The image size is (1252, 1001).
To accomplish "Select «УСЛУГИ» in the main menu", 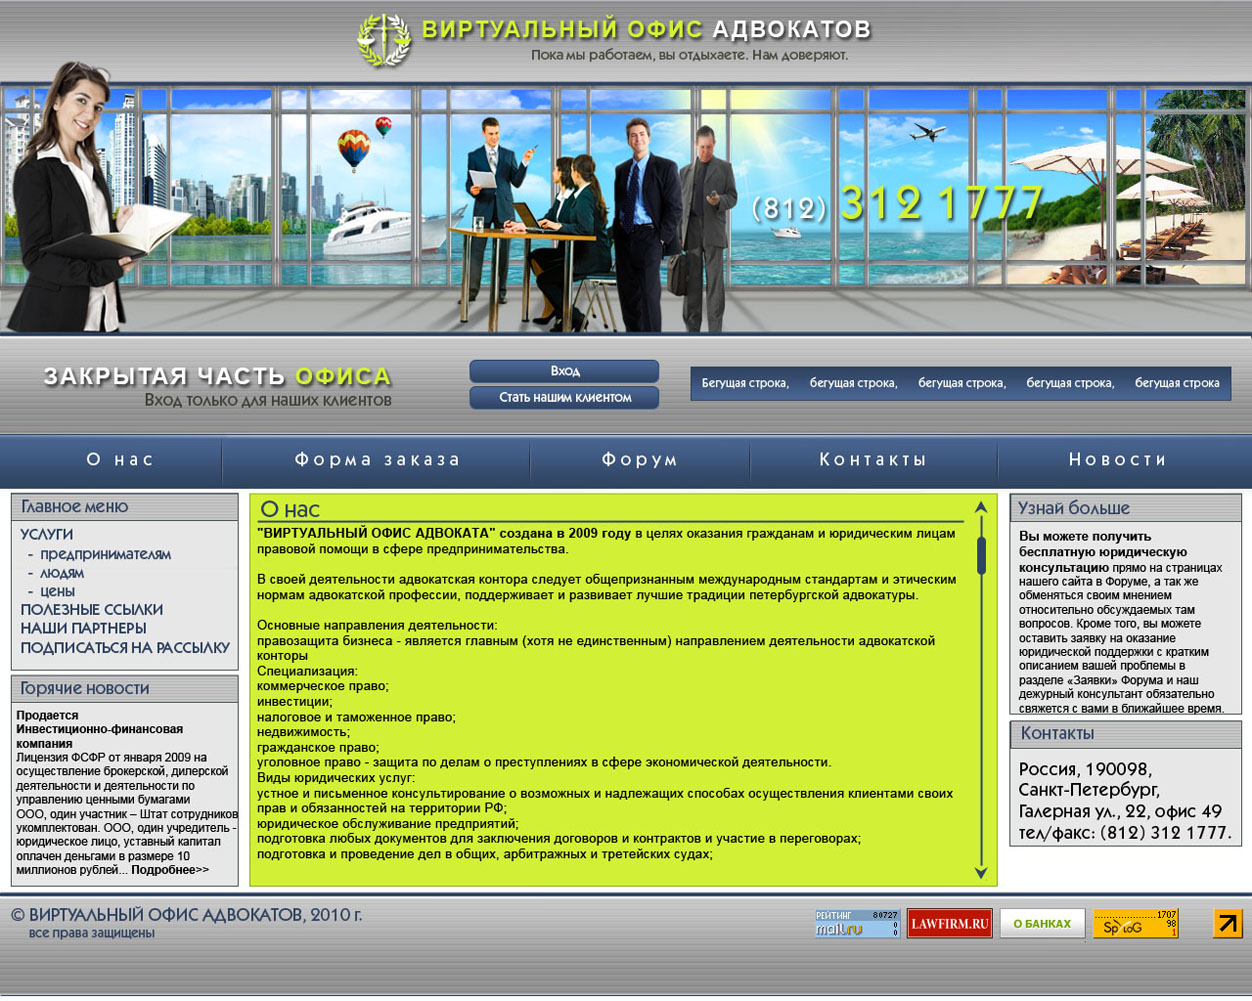I will click(47, 535).
